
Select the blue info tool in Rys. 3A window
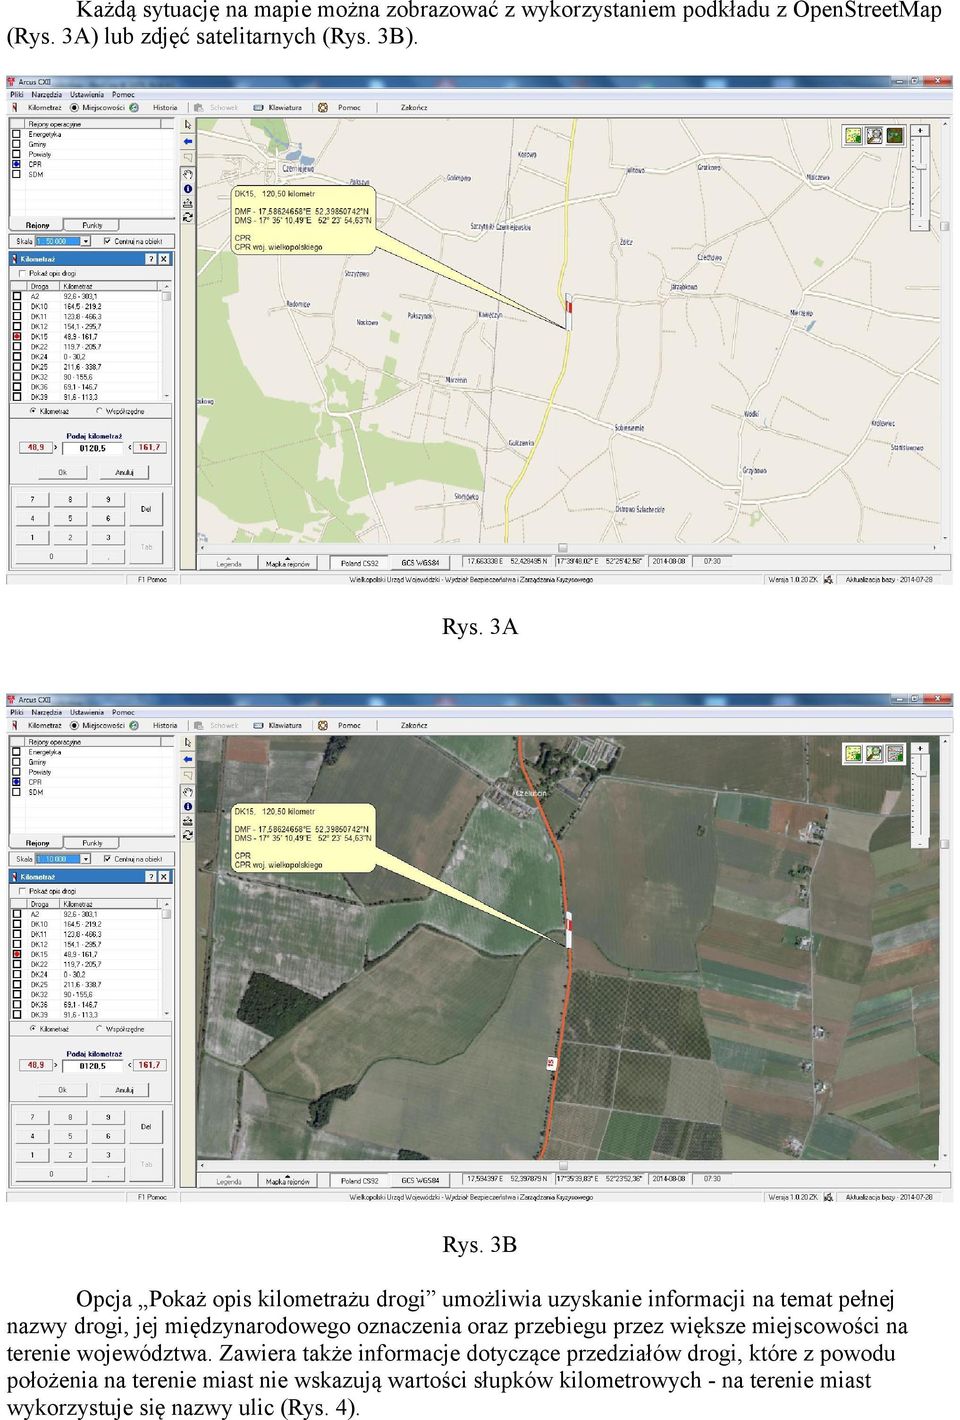point(187,189)
